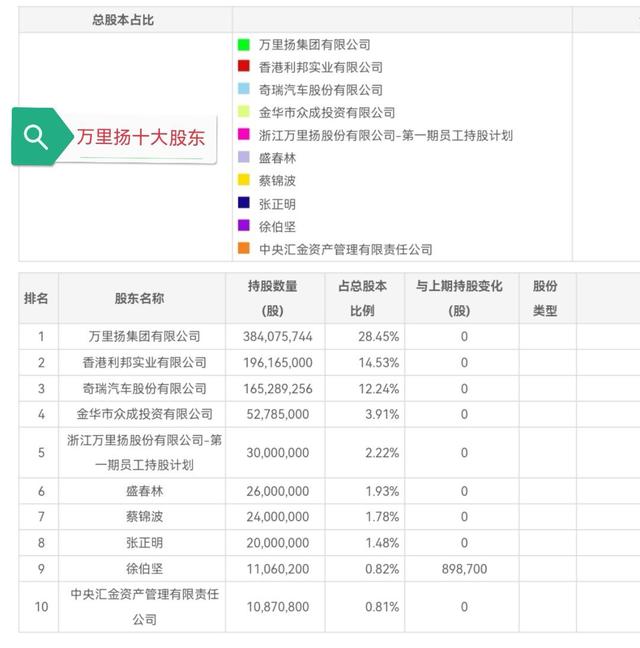The image size is (640, 648).
Task: Click table cell 奇瑞汽车股份有限公司 in row 3
Action: click(x=144, y=388)
